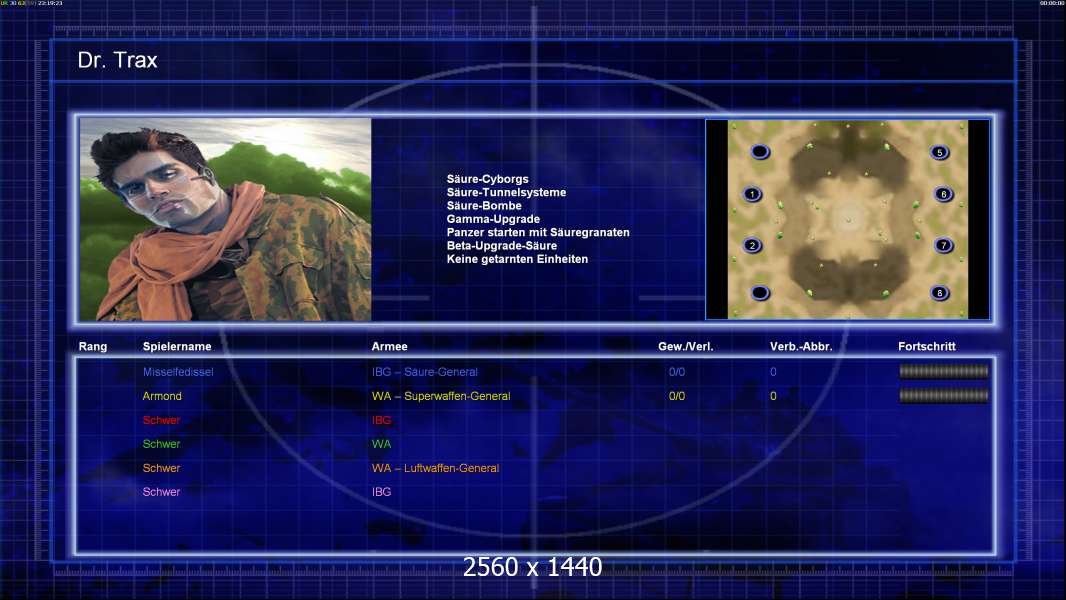This screenshot has width=1066, height=600.
Task: Click Armond's '0/0' win/loss value
Action: pyautogui.click(x=677, y=396)
